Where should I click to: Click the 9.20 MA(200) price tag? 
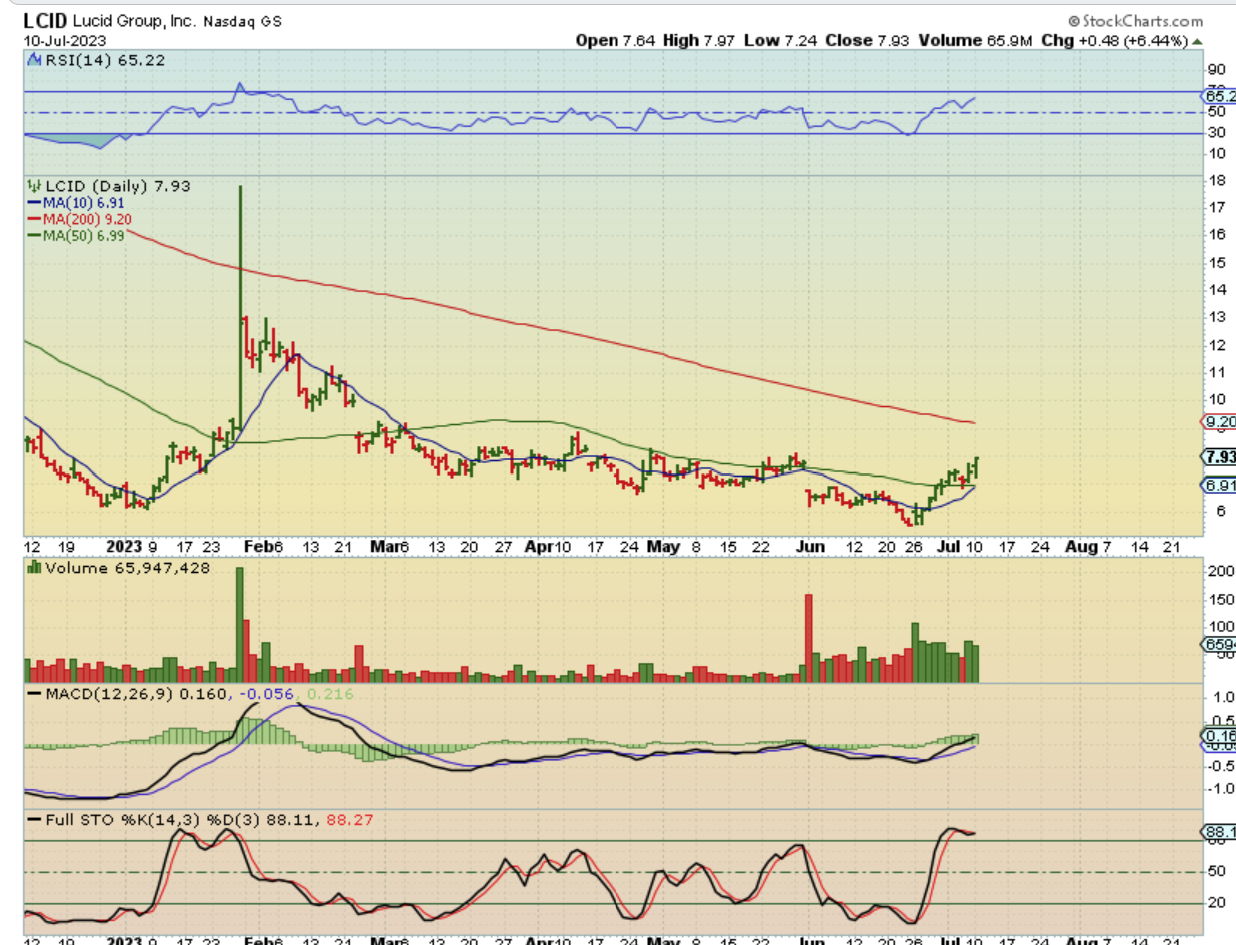point(1218,422)
